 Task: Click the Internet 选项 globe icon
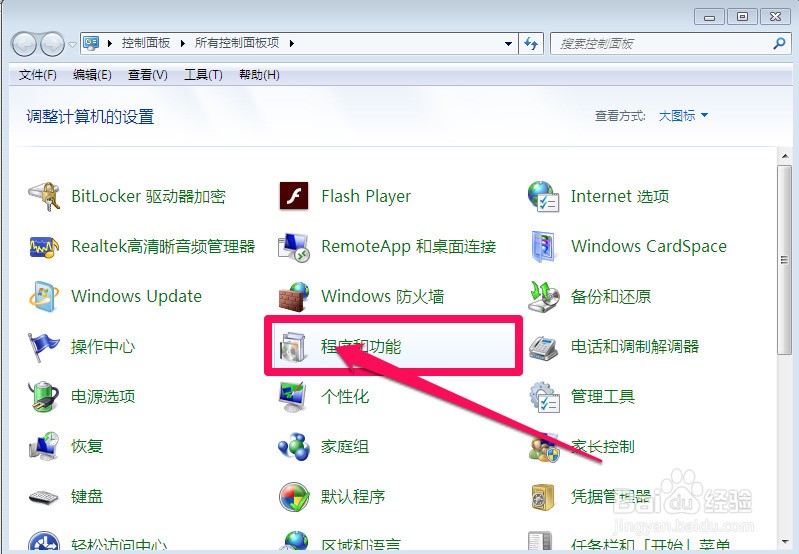pos(544,196)
